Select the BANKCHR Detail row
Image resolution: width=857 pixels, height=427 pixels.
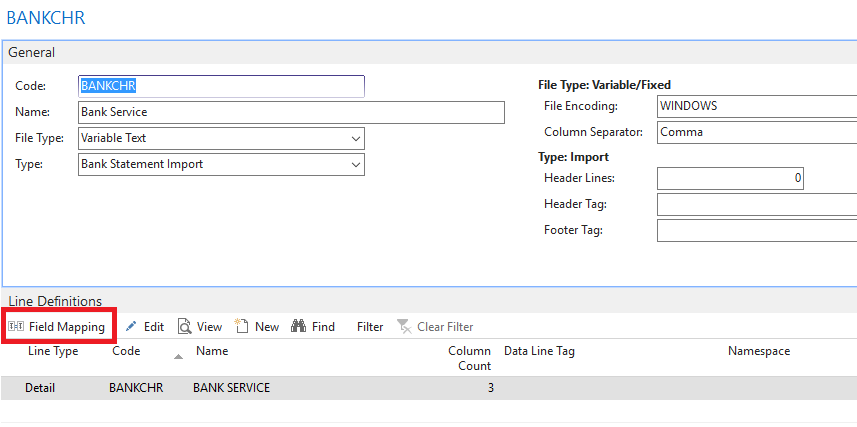click(428, 388)
